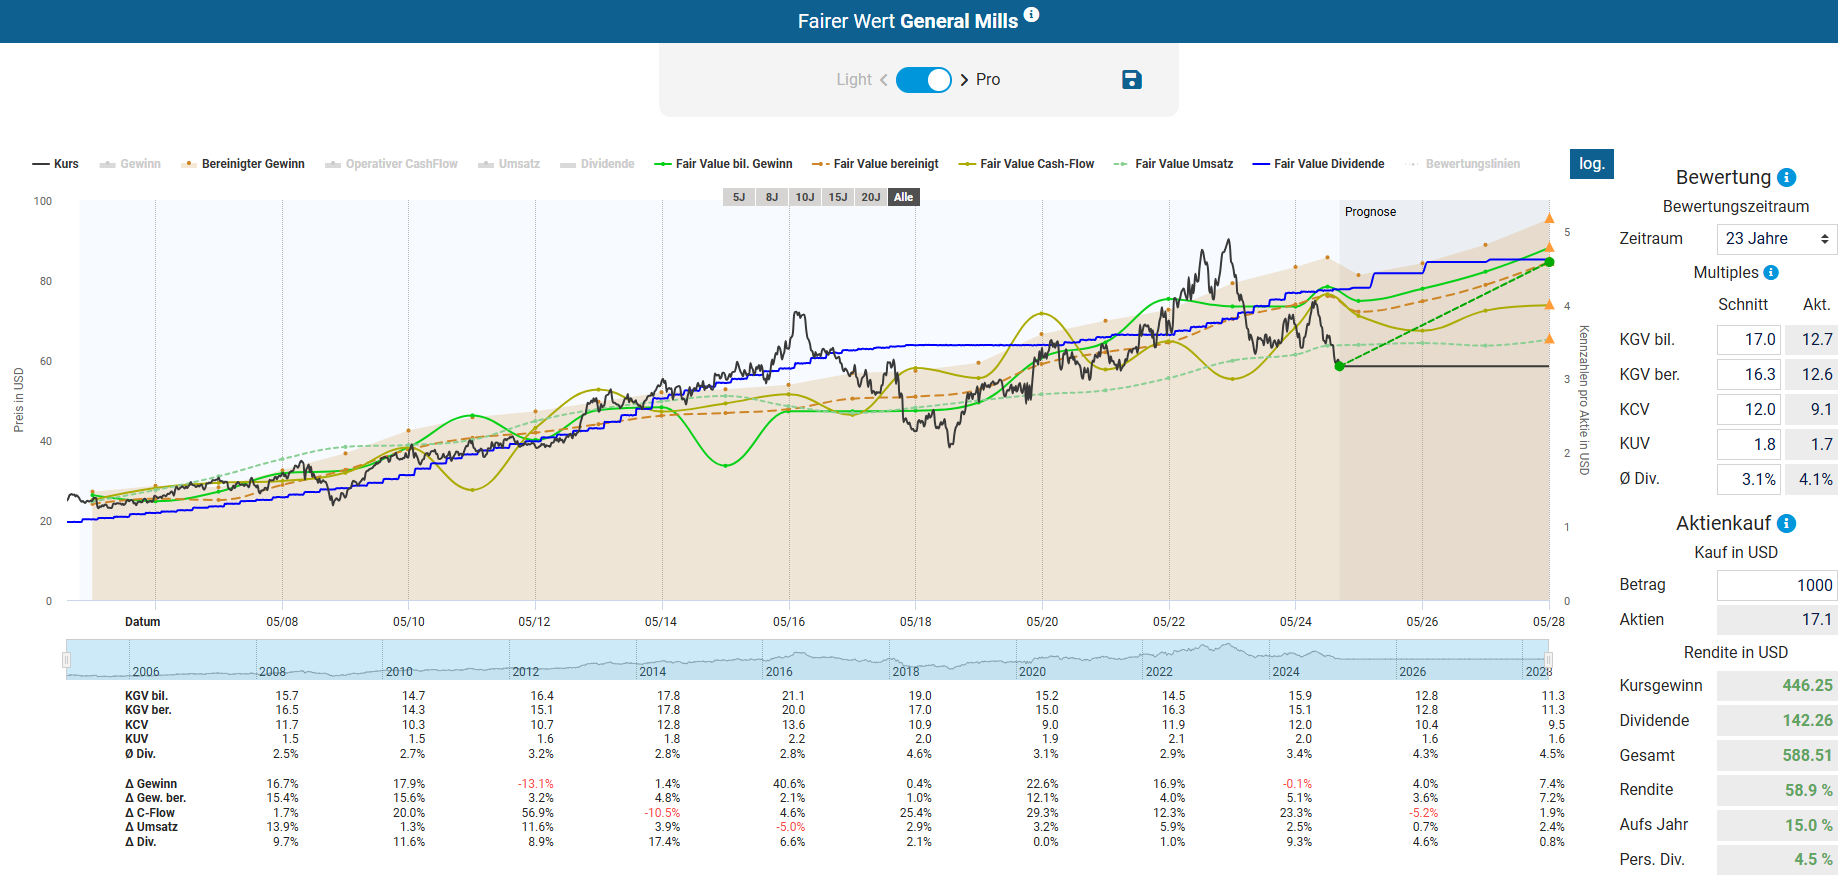Click the Betrag amount input field
Viewport: 1843px width, 895px height.
pos(1776,586)
